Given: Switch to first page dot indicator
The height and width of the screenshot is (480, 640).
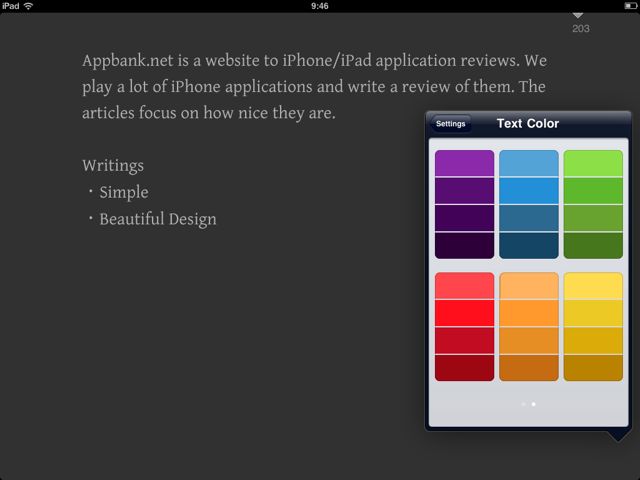Looking at the screenshot, I should (524, 404).
